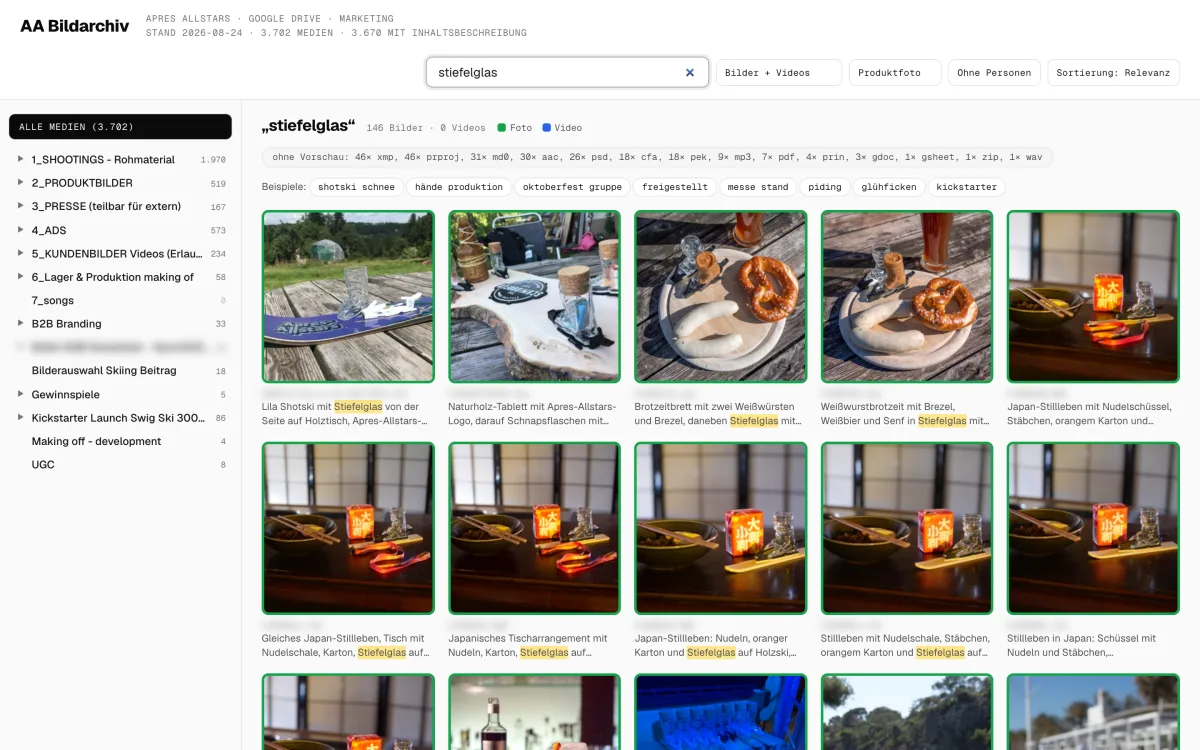The width and height of the screenshot is (1200, 750).
Task: Open the Brotzeitbrett mit zwei Weißwürsten thumbnail
Action: pos(721,296)
